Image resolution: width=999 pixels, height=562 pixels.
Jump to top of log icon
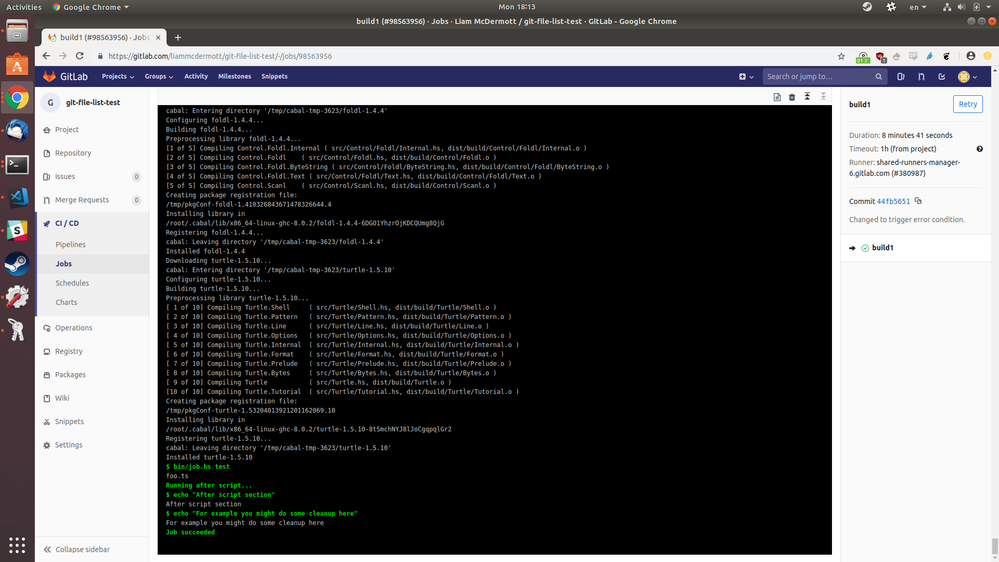coord(807,97)
